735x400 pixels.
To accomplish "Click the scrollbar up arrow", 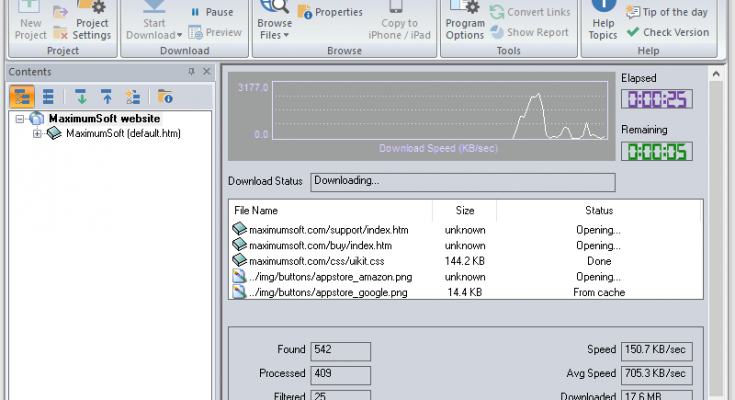I will coord(716,74).
